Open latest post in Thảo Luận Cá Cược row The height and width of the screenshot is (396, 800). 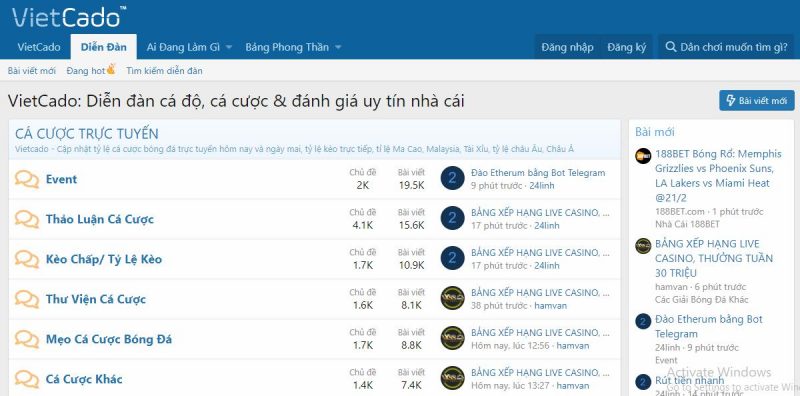coord(540,212)
